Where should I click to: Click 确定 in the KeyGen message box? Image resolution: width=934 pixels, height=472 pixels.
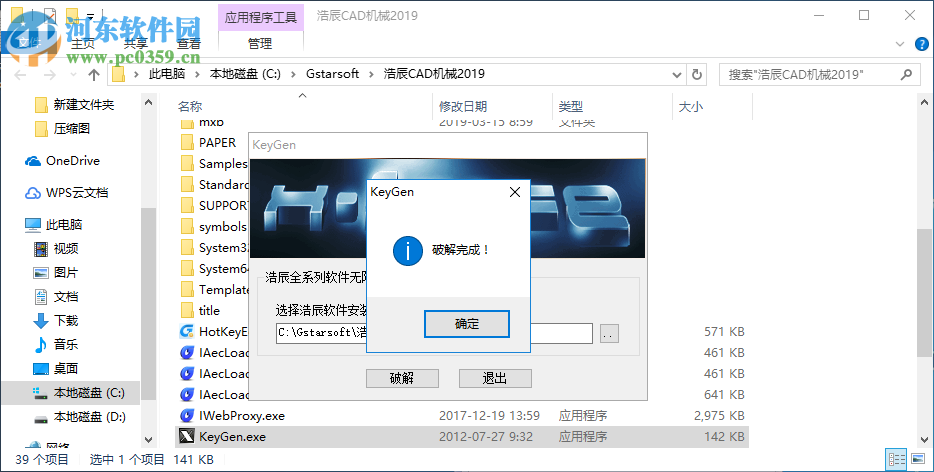pos(466,324)
